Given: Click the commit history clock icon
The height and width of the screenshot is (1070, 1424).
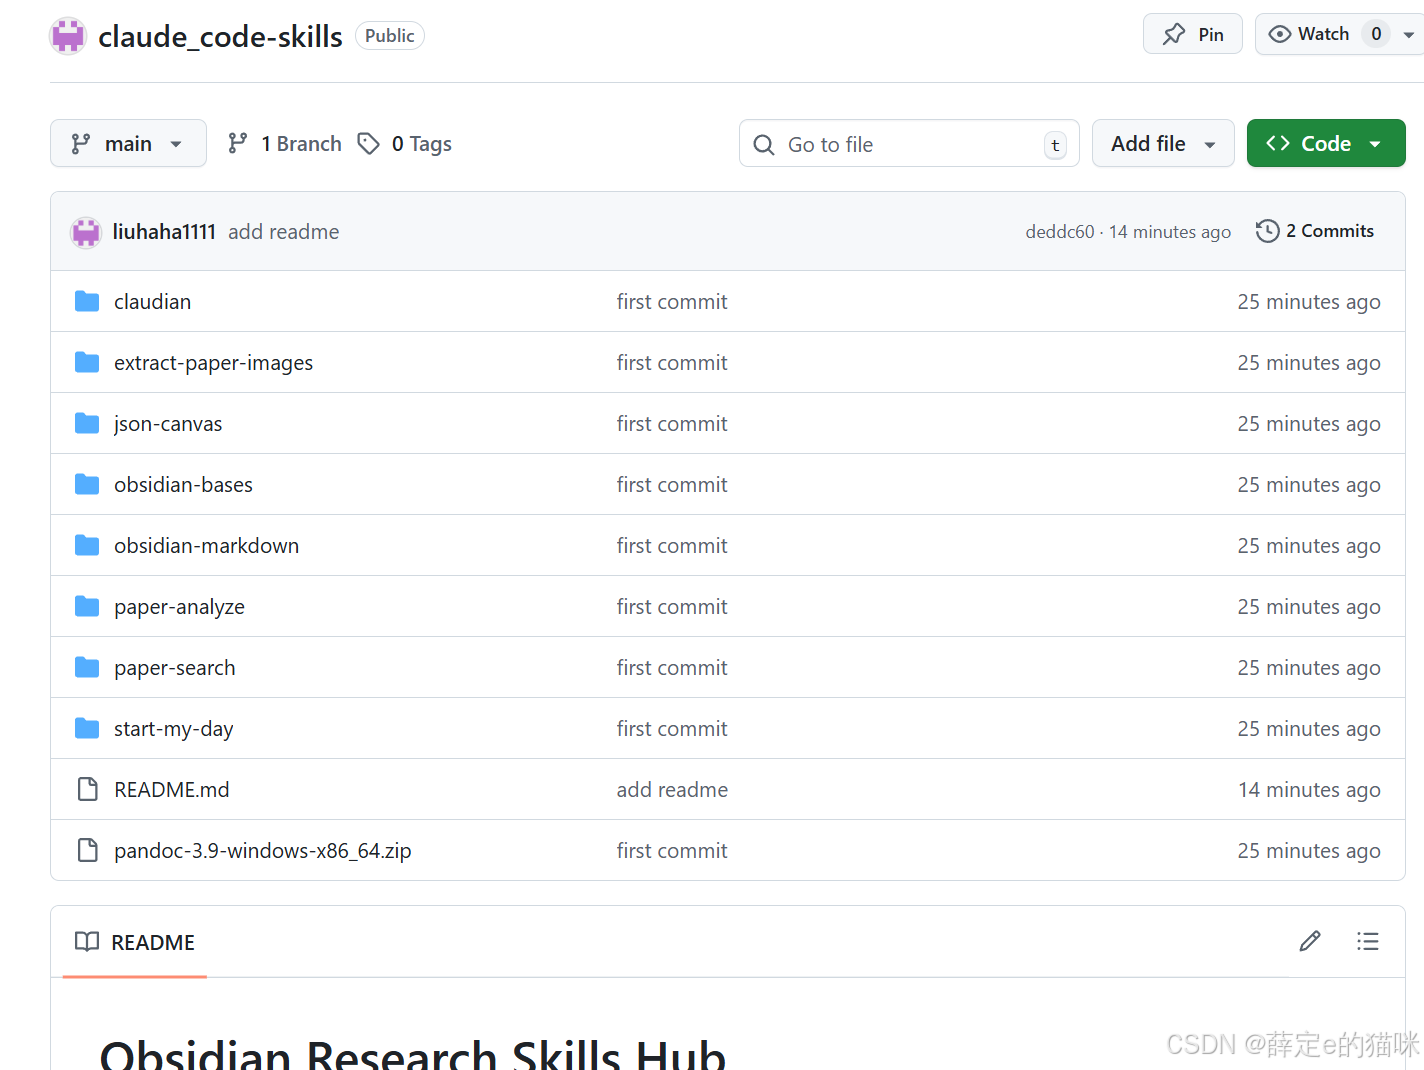Looking at the screenshot, I should click(1267, 231).
